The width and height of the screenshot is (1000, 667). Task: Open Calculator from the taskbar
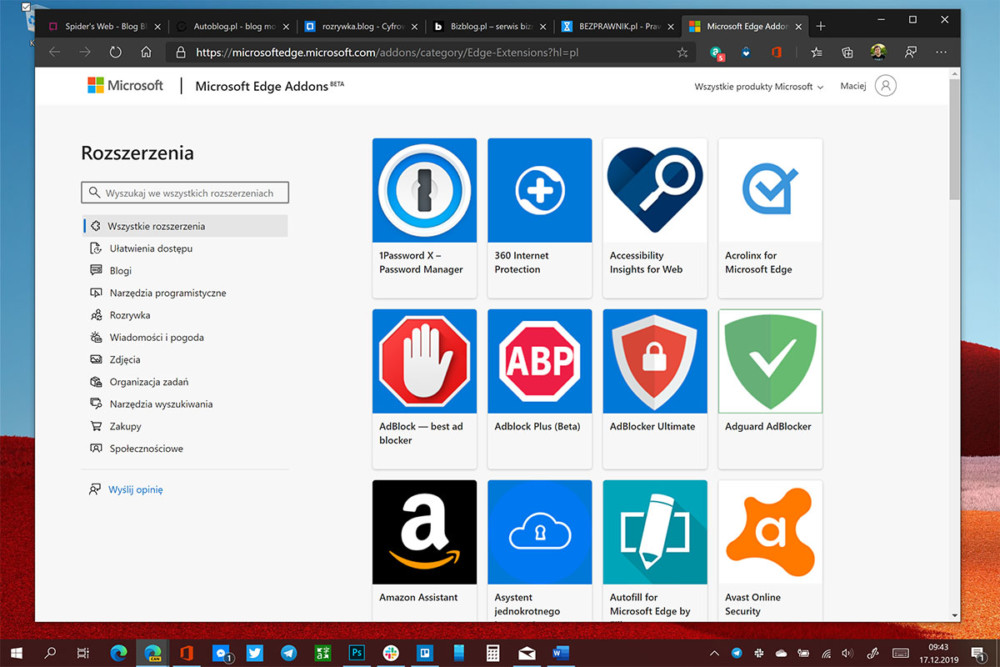tap(493, 653)
